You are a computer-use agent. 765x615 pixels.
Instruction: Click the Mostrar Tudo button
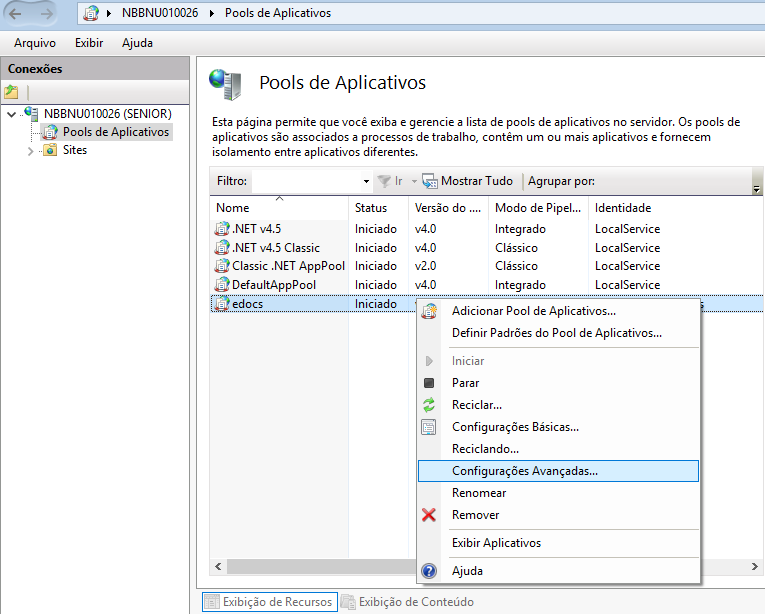click(x=467, y=181)
